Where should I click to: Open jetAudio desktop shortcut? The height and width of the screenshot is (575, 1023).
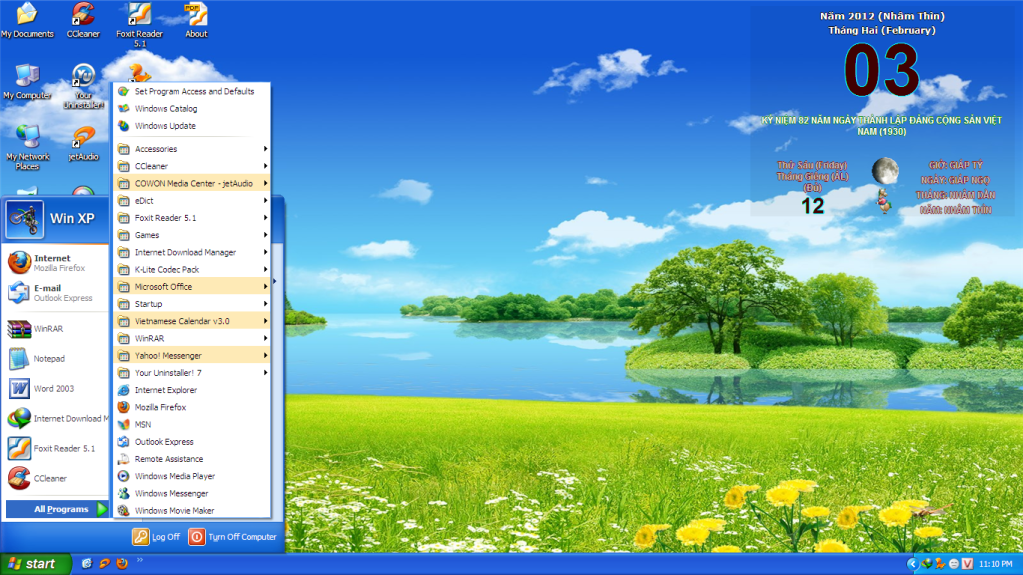83,144
